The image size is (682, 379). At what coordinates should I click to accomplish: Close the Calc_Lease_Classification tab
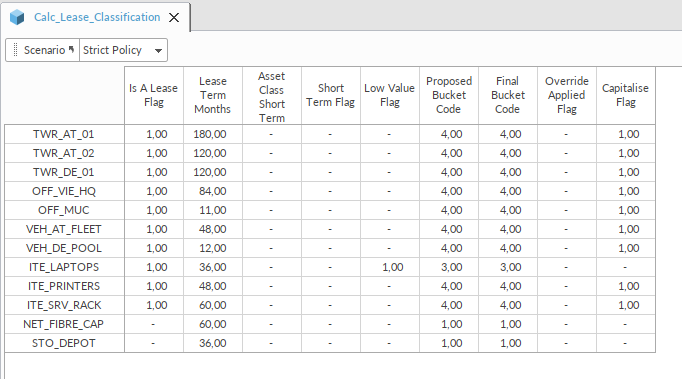pyautogui.click(x=174, y=17)
